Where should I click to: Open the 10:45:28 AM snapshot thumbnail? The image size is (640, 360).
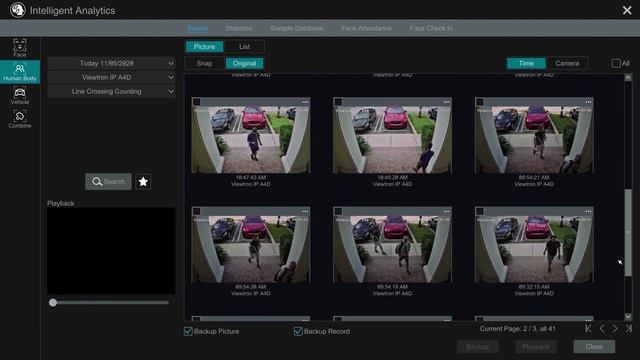[x=392, y=140]
